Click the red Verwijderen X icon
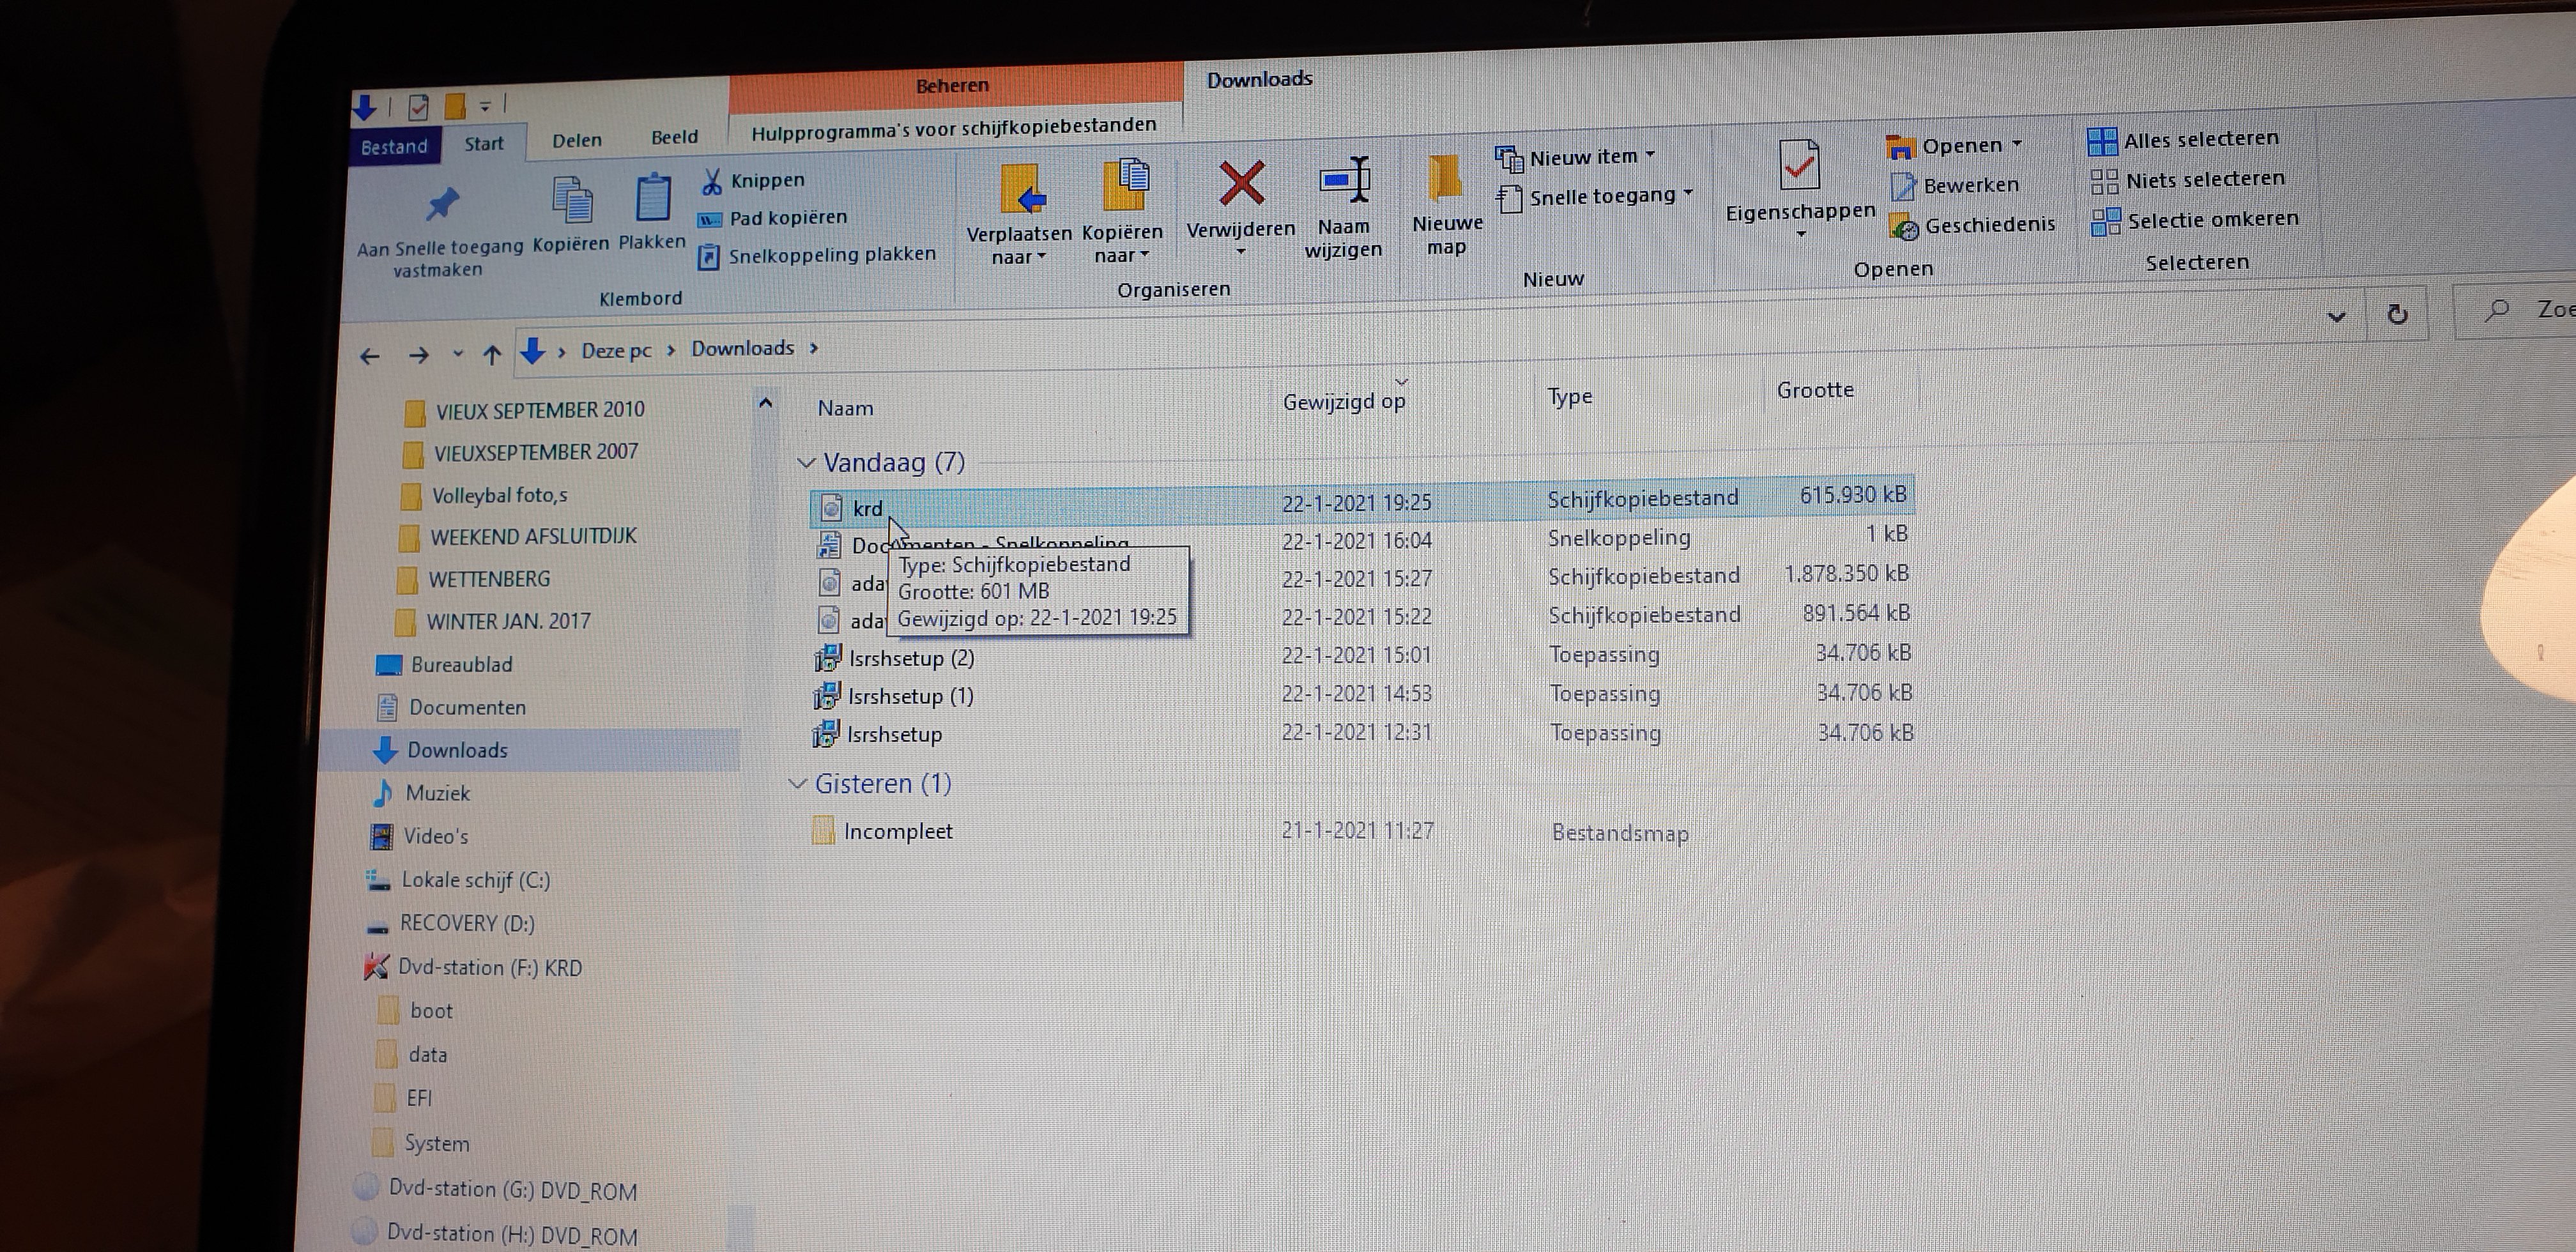Screen dimensions: 2576x1252 [x=1241, y=184]
